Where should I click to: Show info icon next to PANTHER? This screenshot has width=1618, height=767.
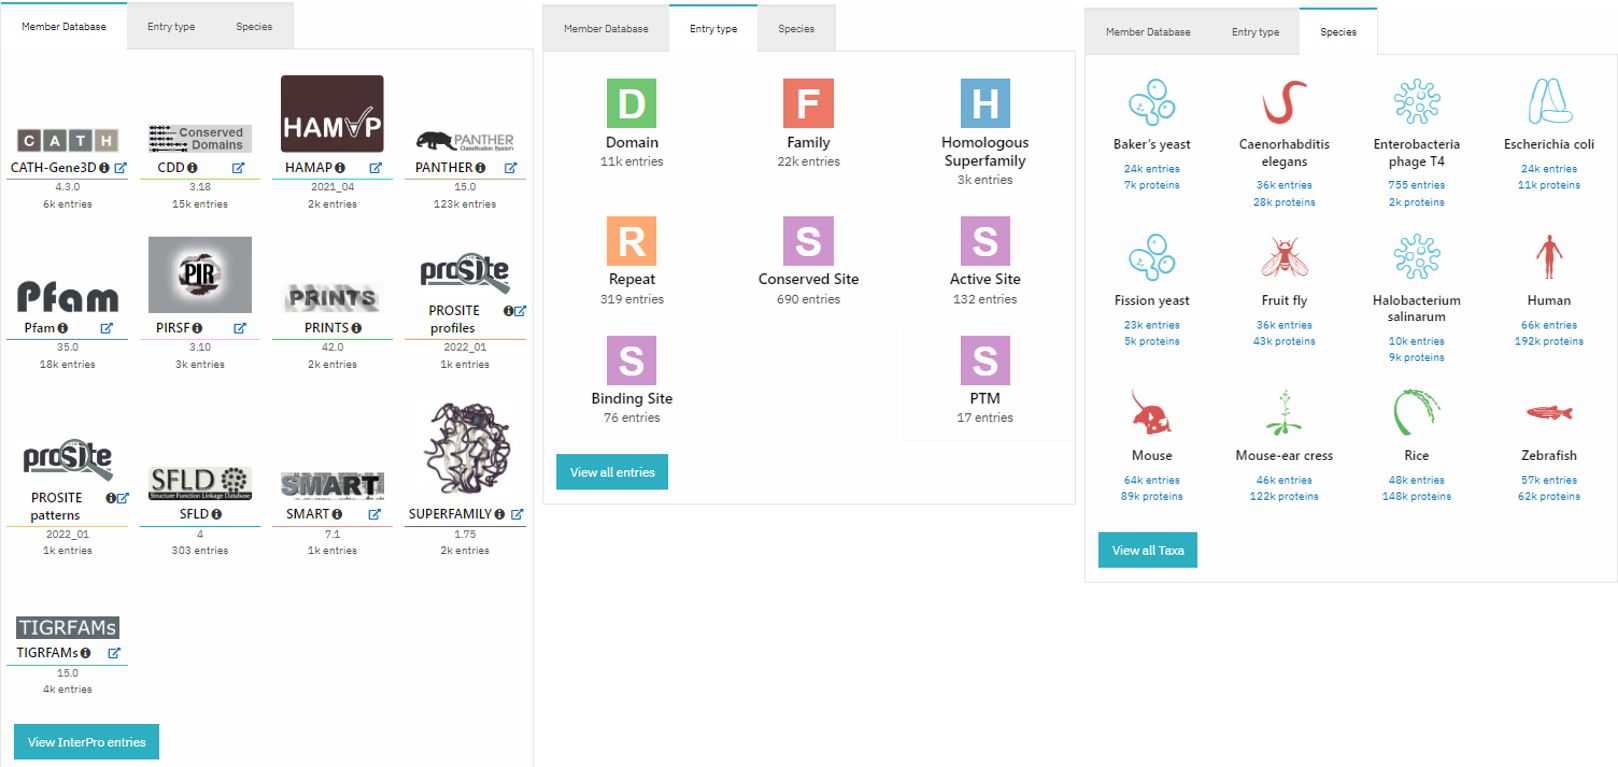point(480,168)
